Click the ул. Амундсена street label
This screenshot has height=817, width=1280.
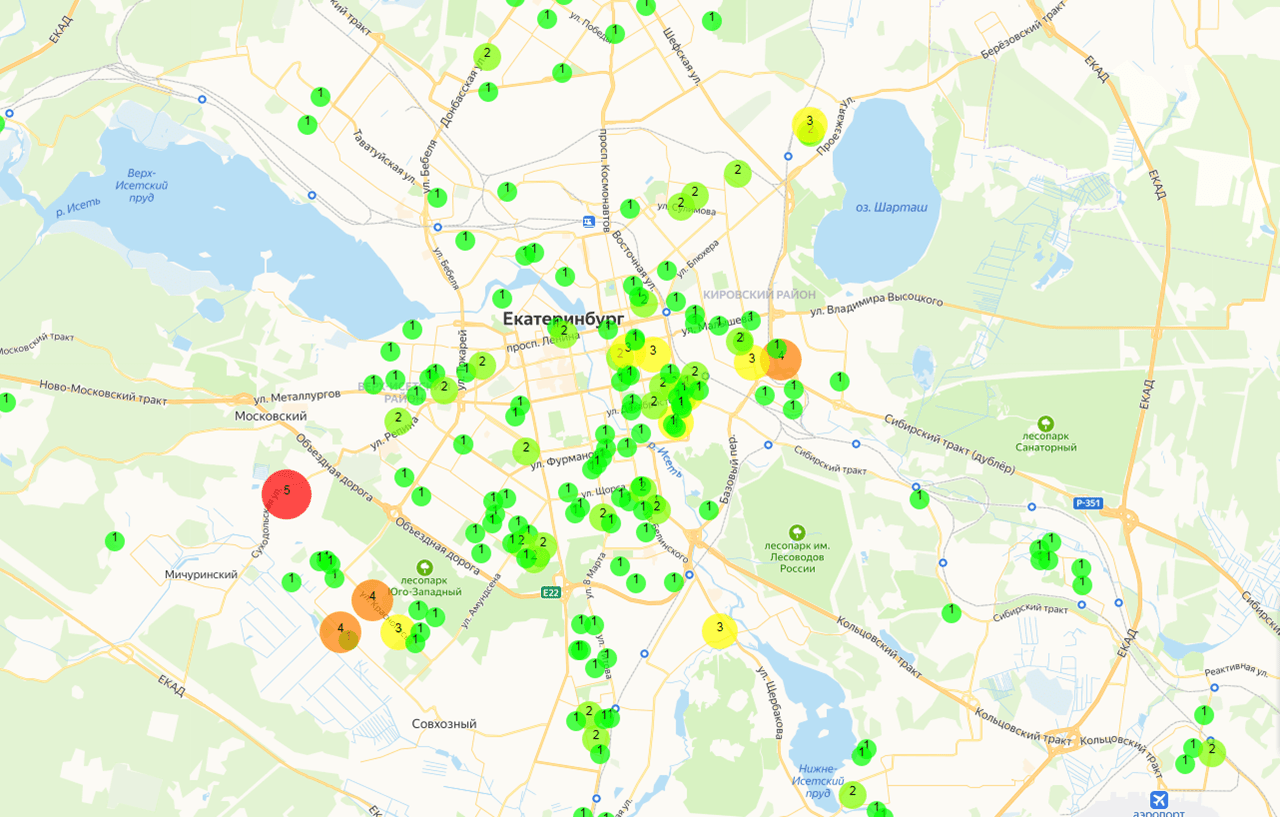[x=481, y=600]
